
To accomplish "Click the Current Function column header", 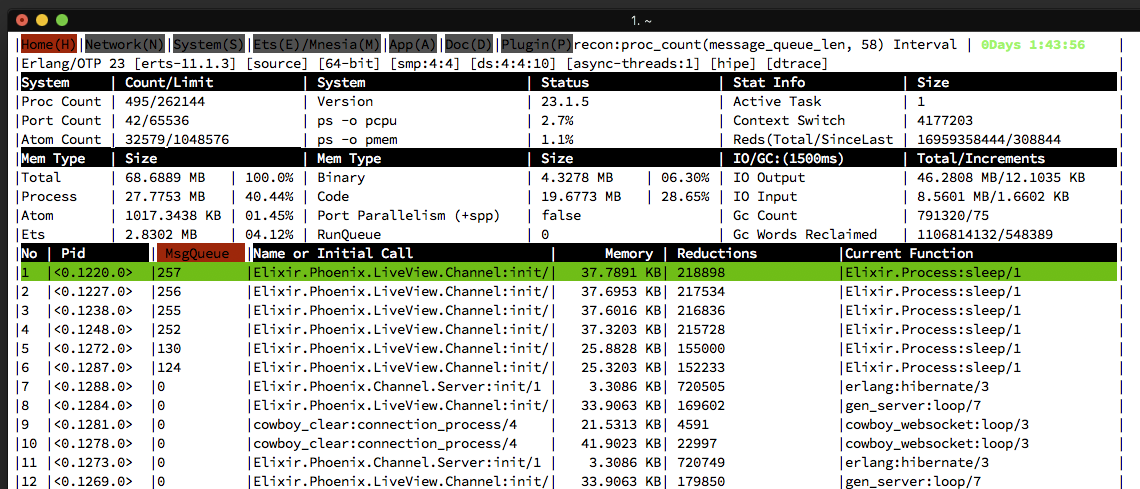I will point(909,254).
